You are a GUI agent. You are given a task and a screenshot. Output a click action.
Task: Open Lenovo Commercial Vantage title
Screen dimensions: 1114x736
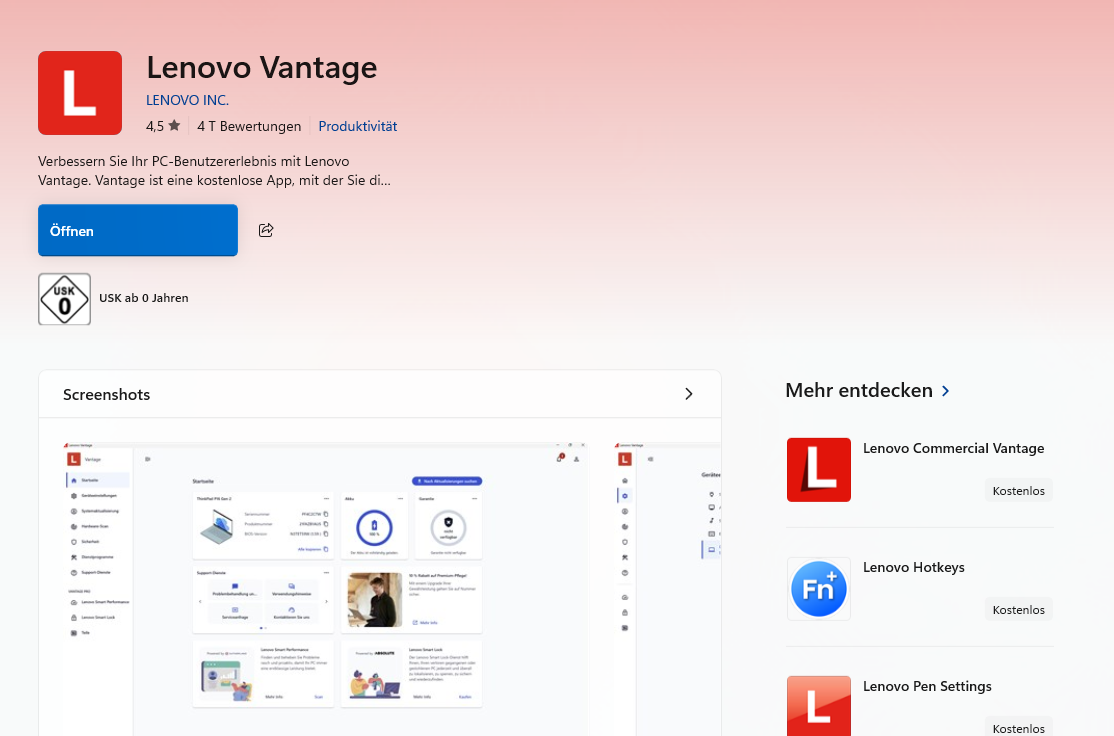pyautogui.click(x=953, y=448)
